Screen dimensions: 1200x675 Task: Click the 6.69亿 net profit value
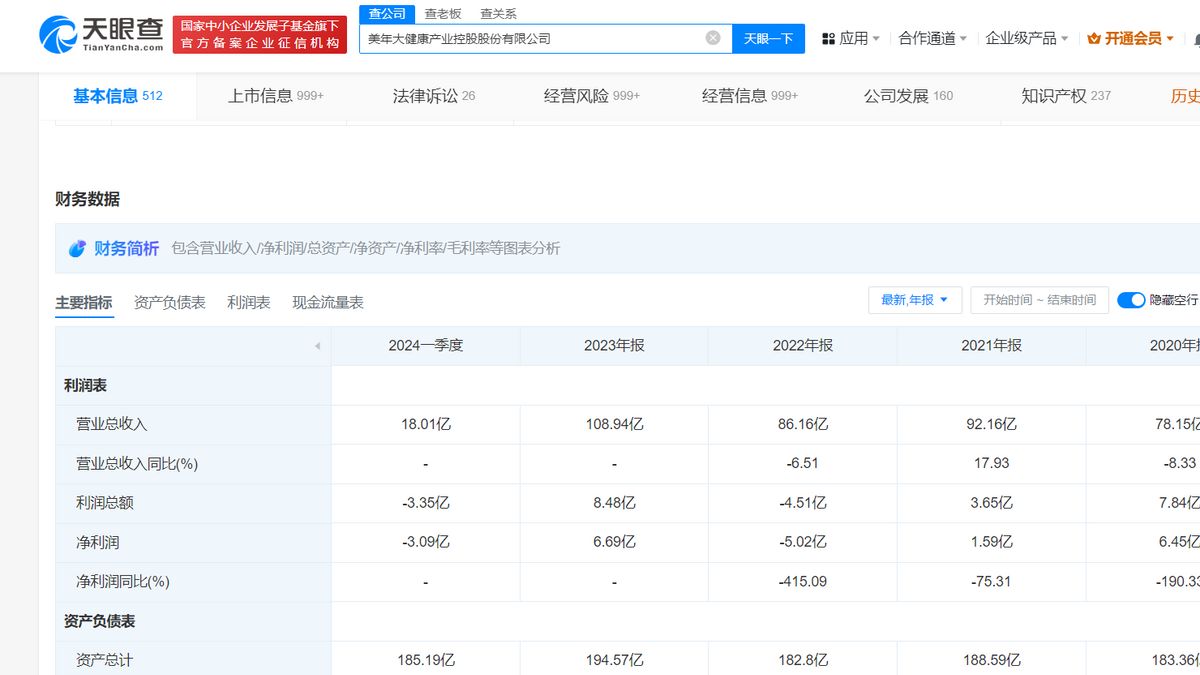614,542
